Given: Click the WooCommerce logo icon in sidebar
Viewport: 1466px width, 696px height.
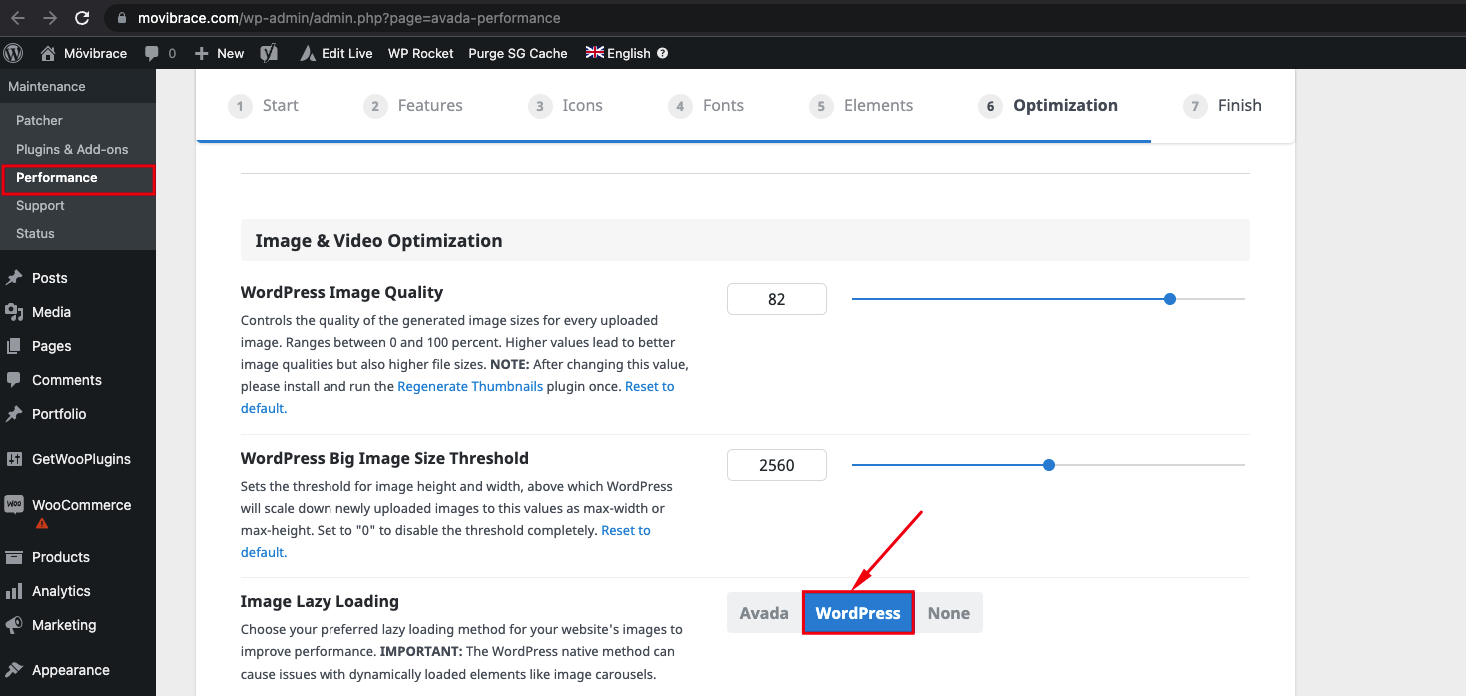Looking at the screenshot, I should pyautogui.click(x=14, y=504).
